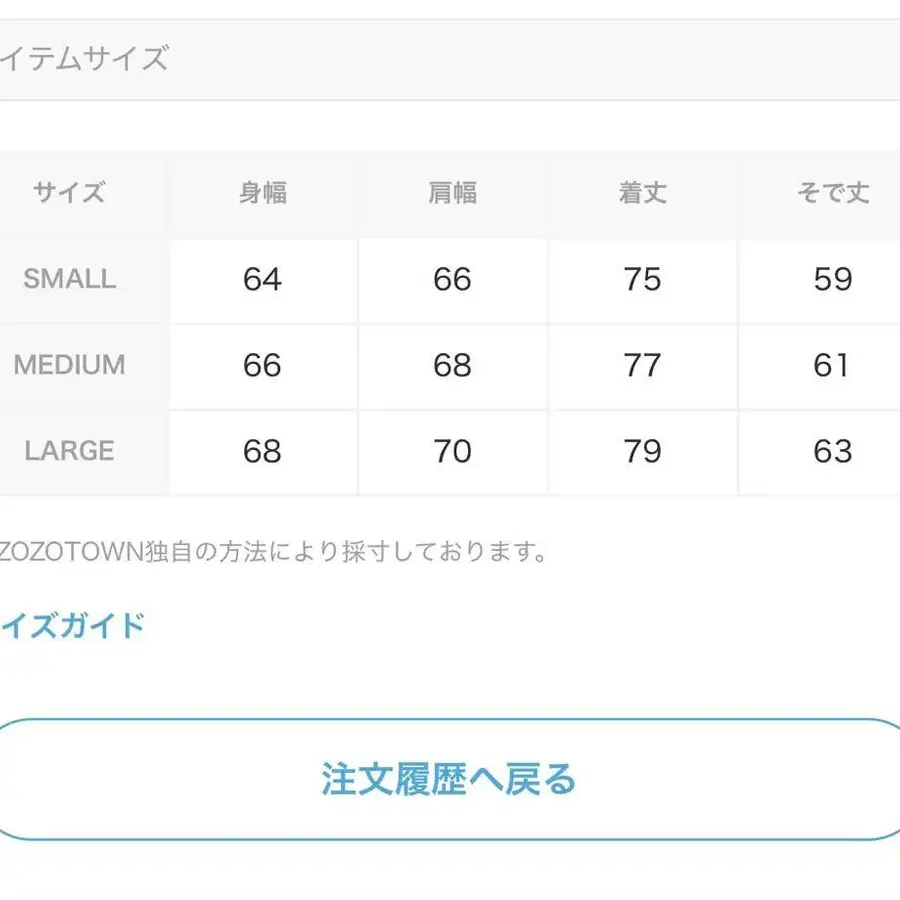Image resolution: width=900 pixels, height=900 pixels.
Task: Click LARGE 肩幅 value 70
Action: pyautogui.click(x=453, y=451)
